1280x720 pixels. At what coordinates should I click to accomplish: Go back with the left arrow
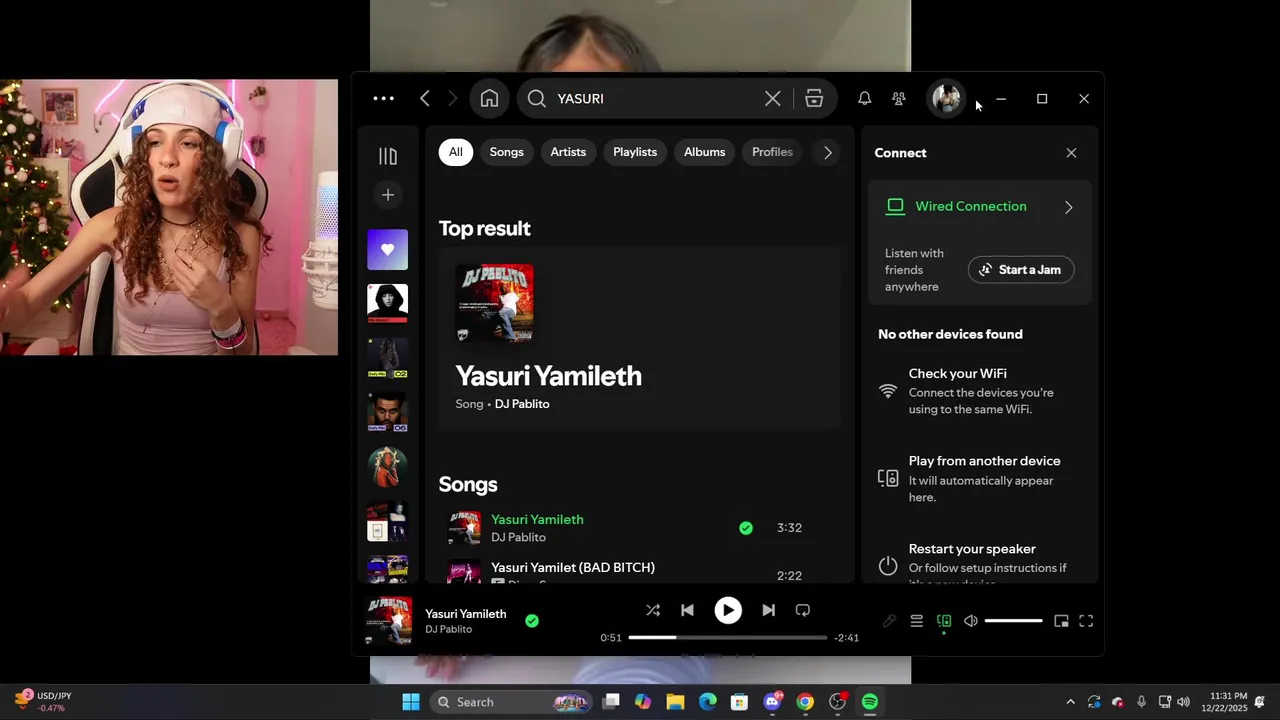(x=425, y=98)
